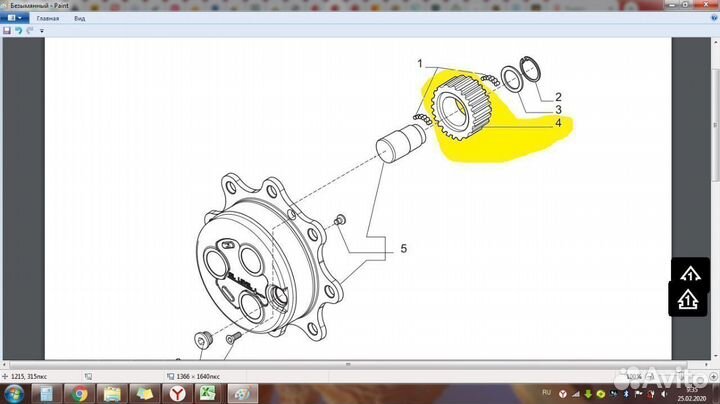720x404 pixels.
Task: Open Windows Explorer folder in taskbar
Action: tap(112, 393)
